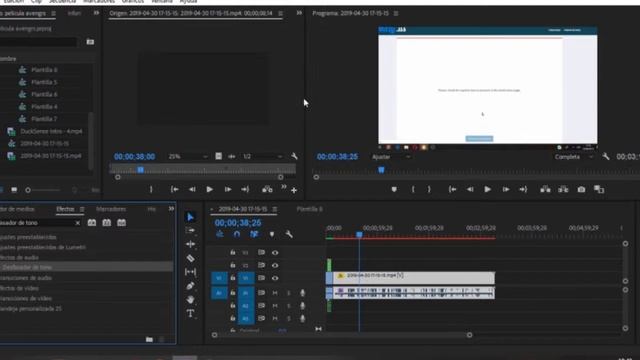Select the Selection arrow tool
The image size is (640, 360).
[190, 217]
